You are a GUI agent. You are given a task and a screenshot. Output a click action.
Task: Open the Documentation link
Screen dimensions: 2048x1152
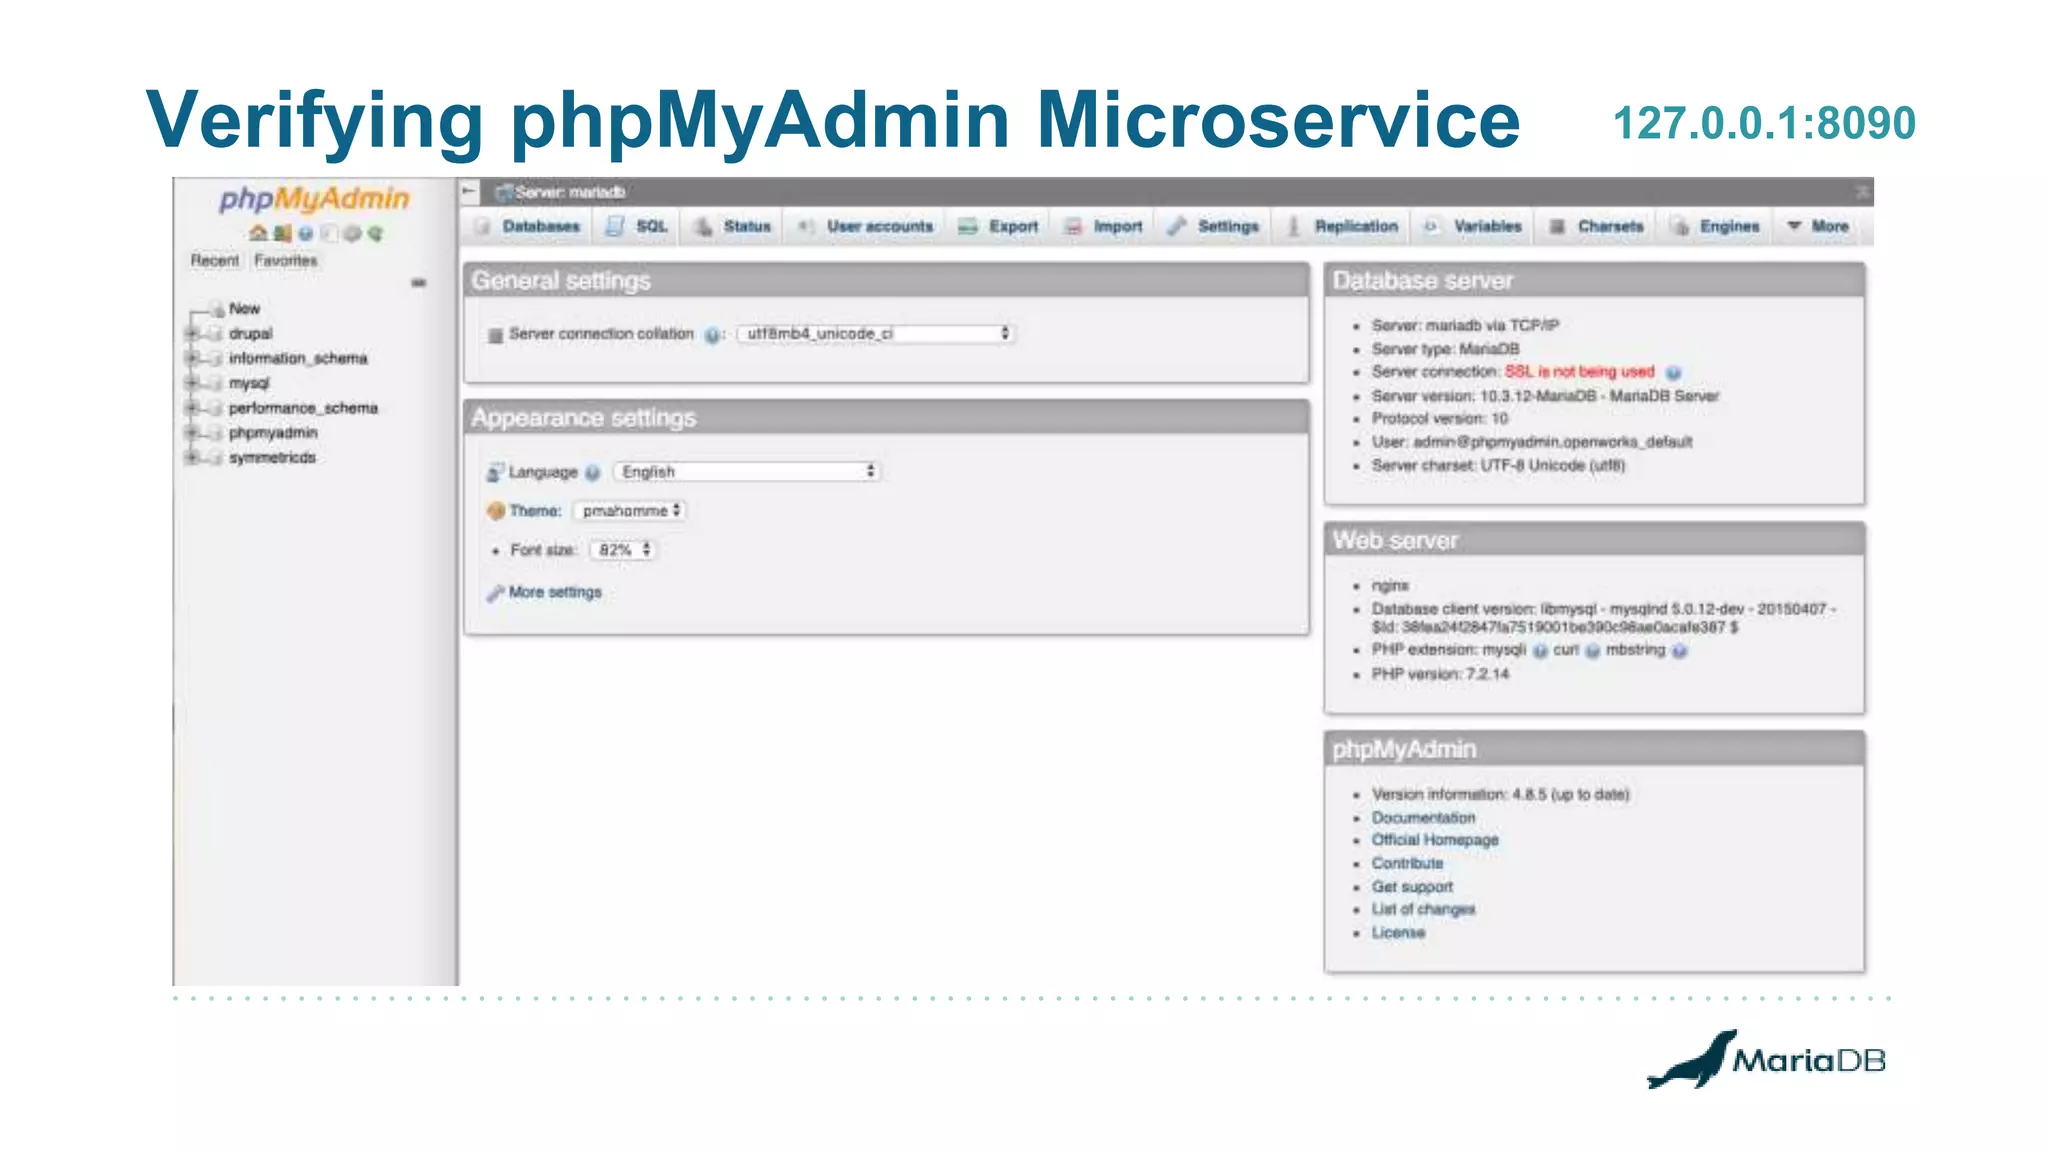[1423, 818]
